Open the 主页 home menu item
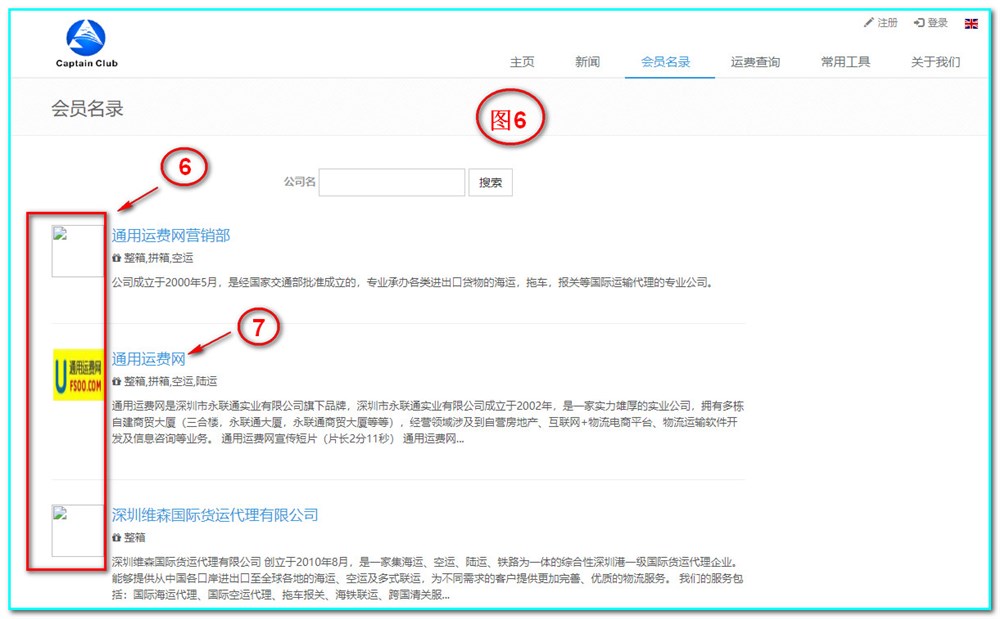This screenshot has height=619, width=1000. click(522, 62)
